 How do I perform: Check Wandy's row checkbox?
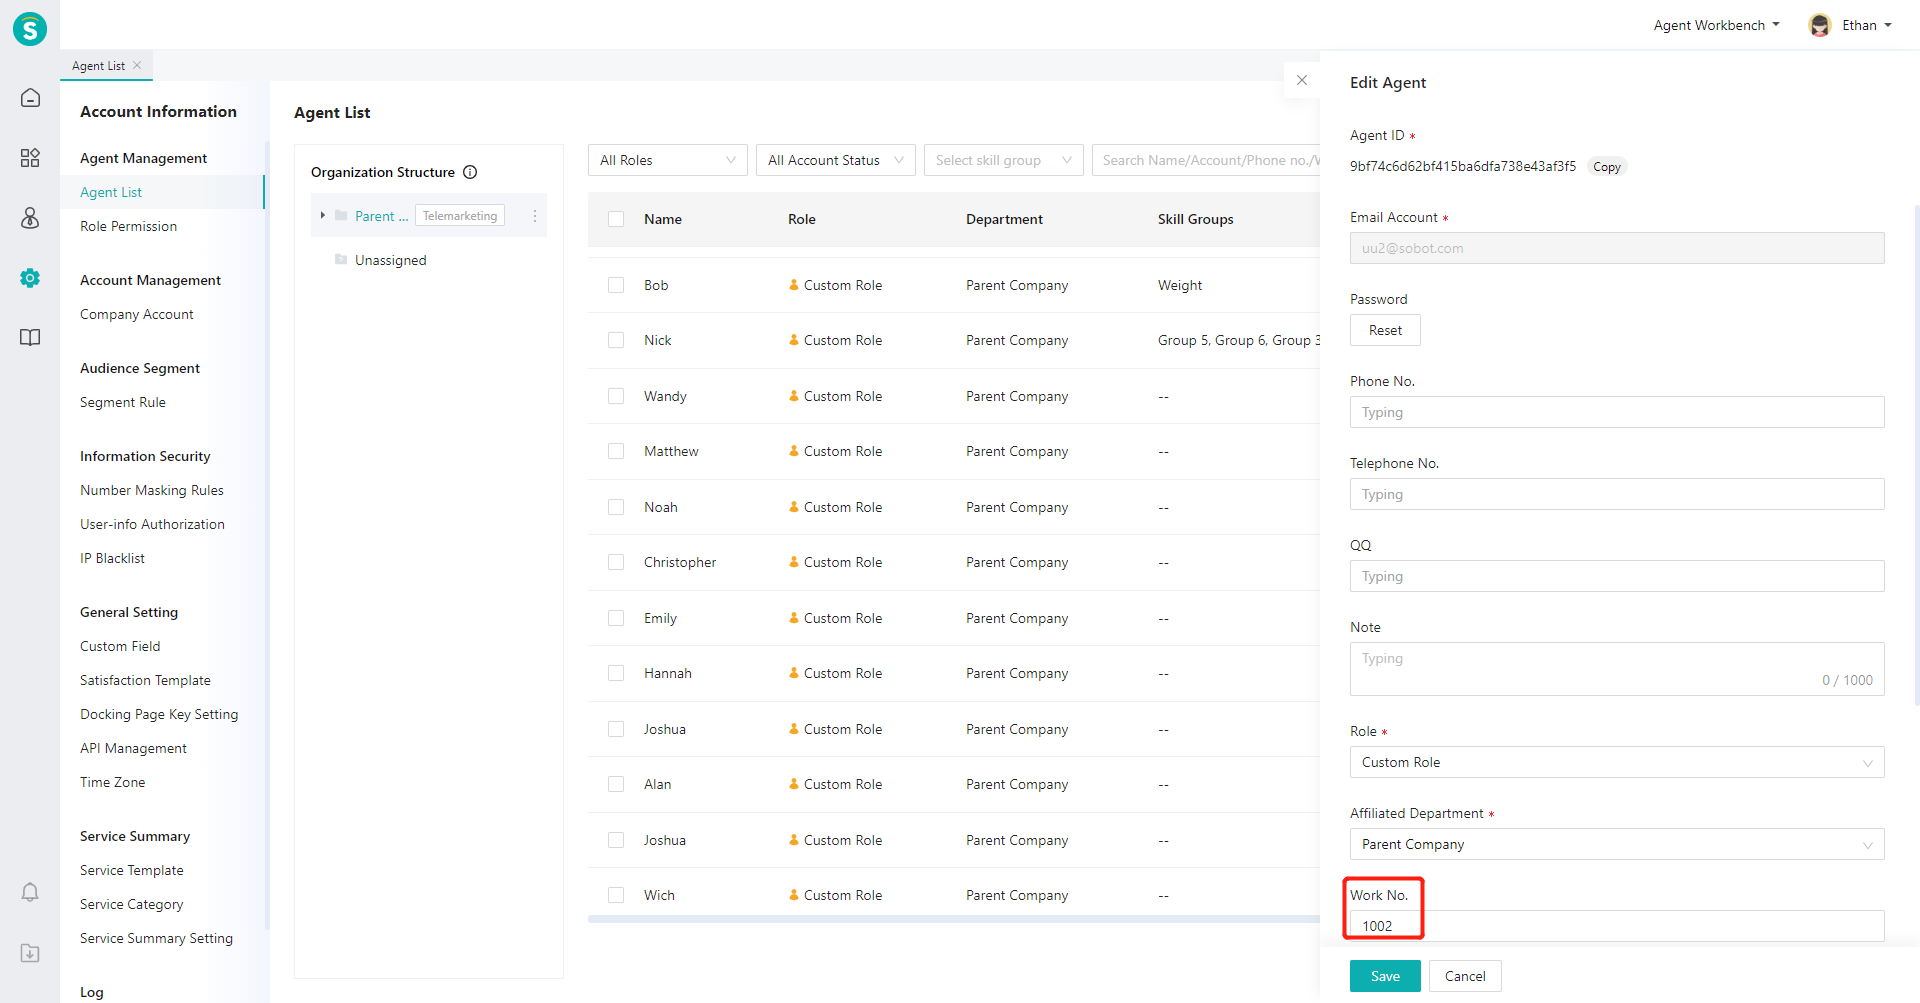[x=616, y=396]
